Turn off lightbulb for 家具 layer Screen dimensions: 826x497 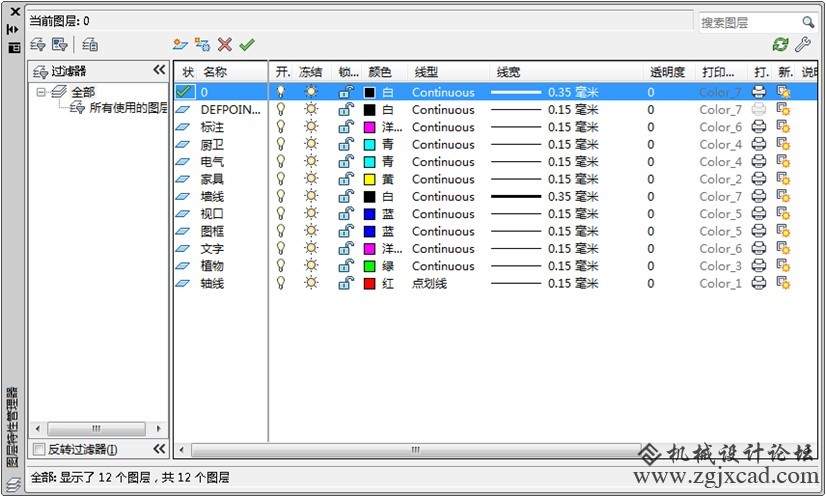coord(281,179)
